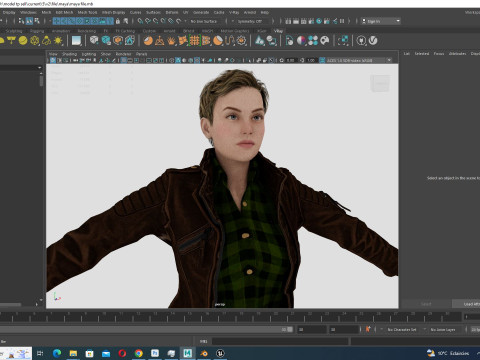This screenshot has width=480, height=360.
Task: Open Google Chrome from the taskbar
Action: click(139, 353)
